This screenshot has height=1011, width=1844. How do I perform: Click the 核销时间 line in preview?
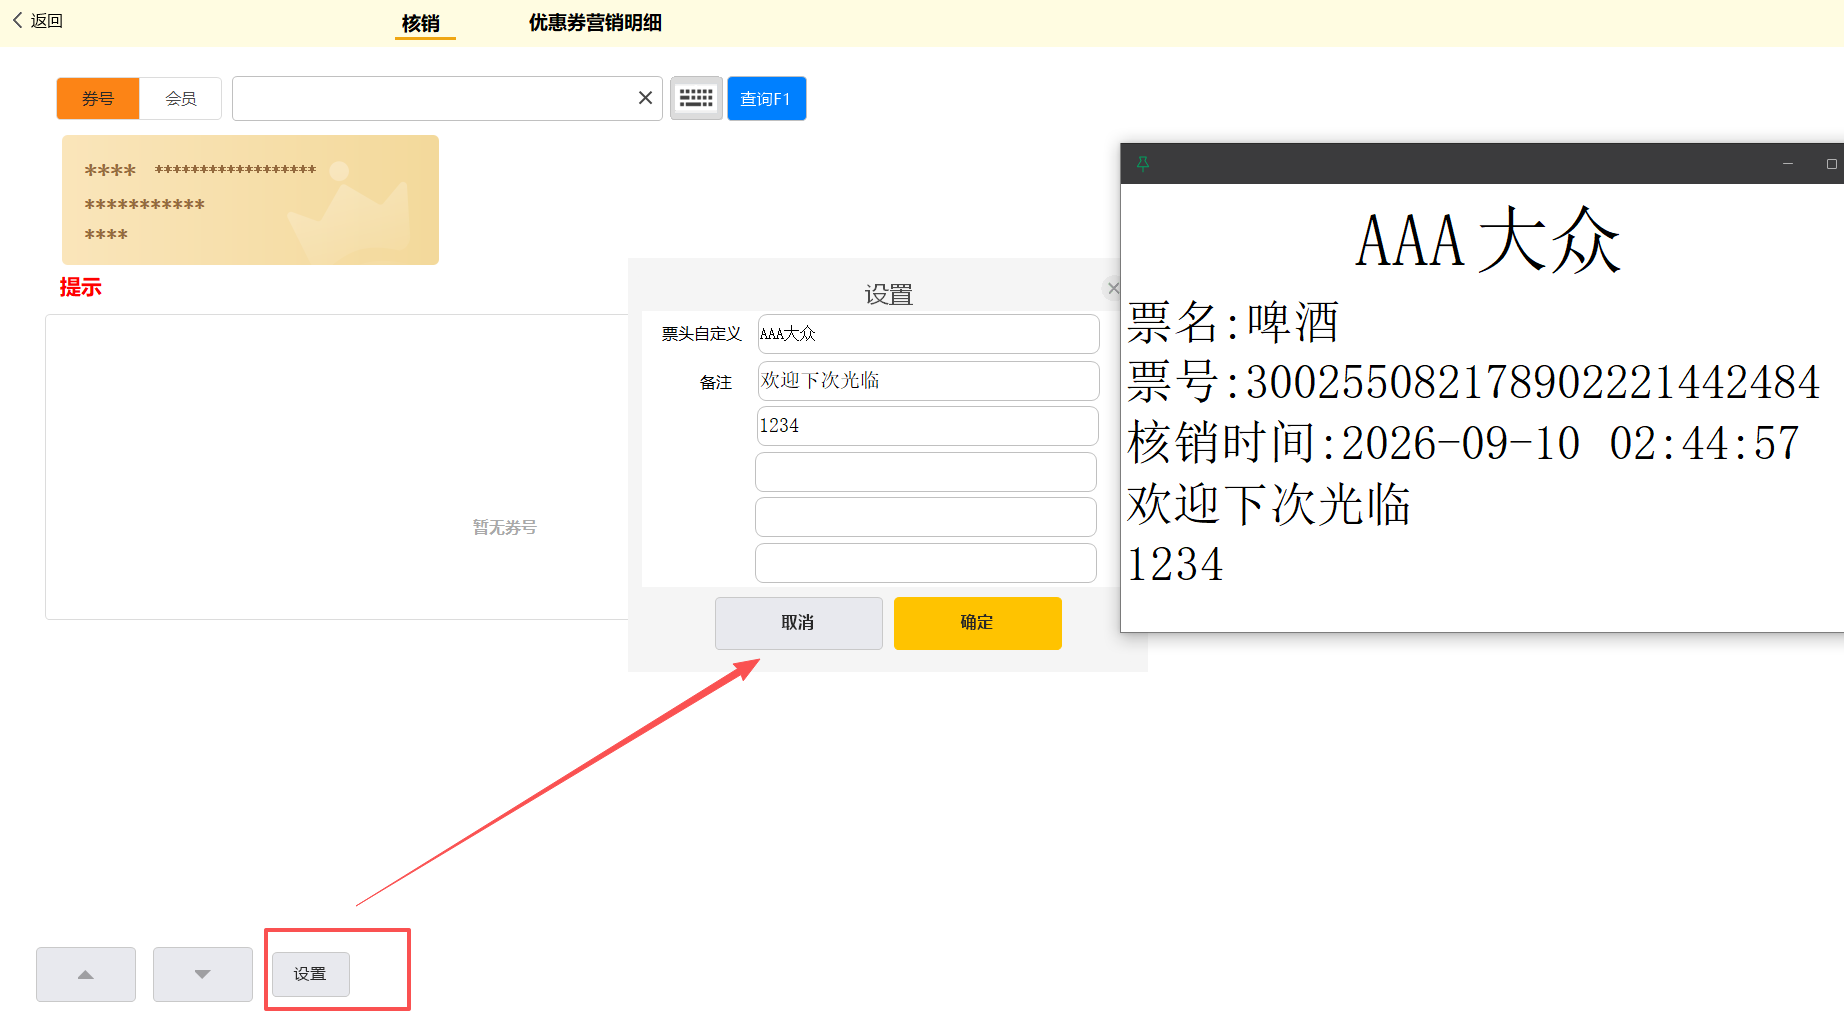[x=1463, y=443]
